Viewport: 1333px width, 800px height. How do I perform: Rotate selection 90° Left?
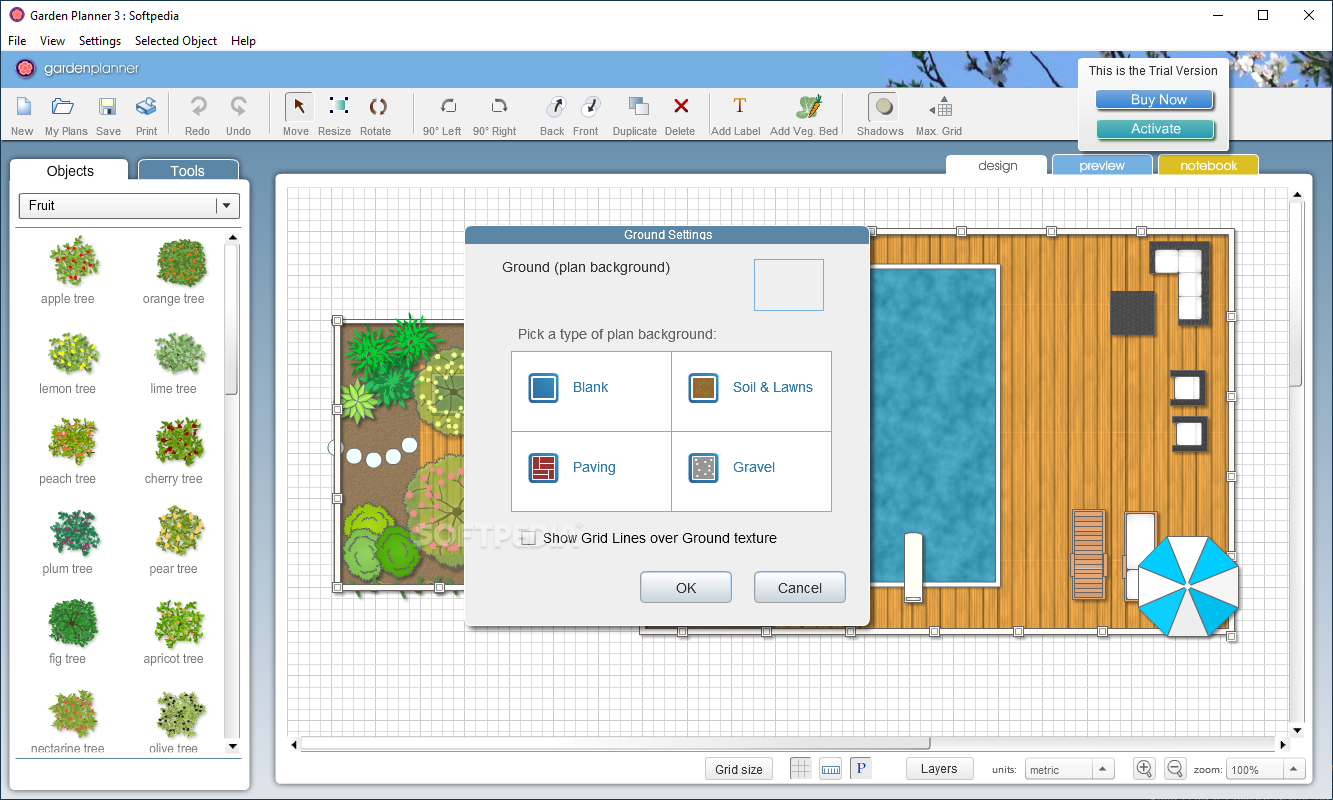[x=448, y=106]
